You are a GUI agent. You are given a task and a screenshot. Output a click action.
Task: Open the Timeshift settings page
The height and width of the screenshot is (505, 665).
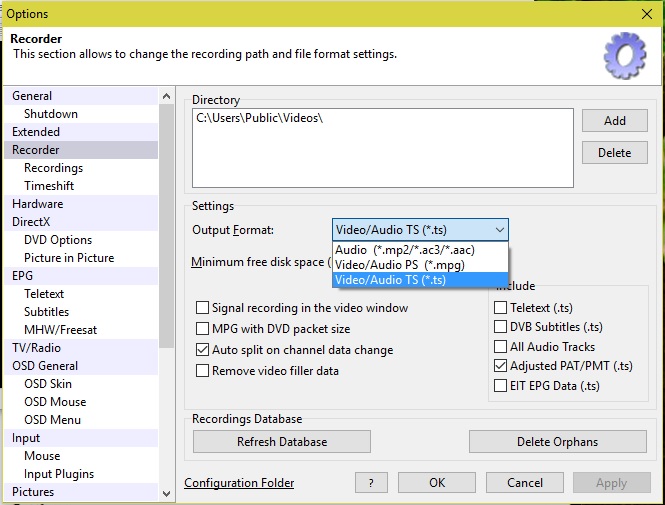pyautogui.click(x=49, y=186)
